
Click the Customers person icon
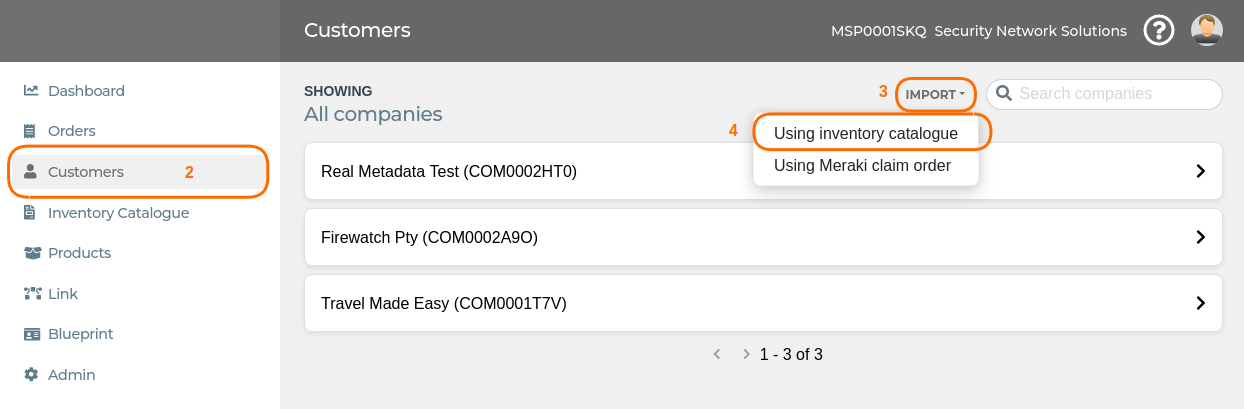(x=30, y=172)
